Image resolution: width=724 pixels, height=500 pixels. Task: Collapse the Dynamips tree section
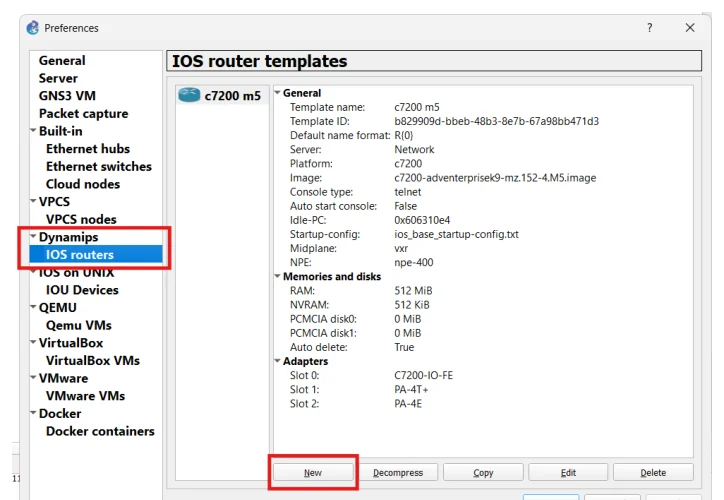tap(33, 236)
